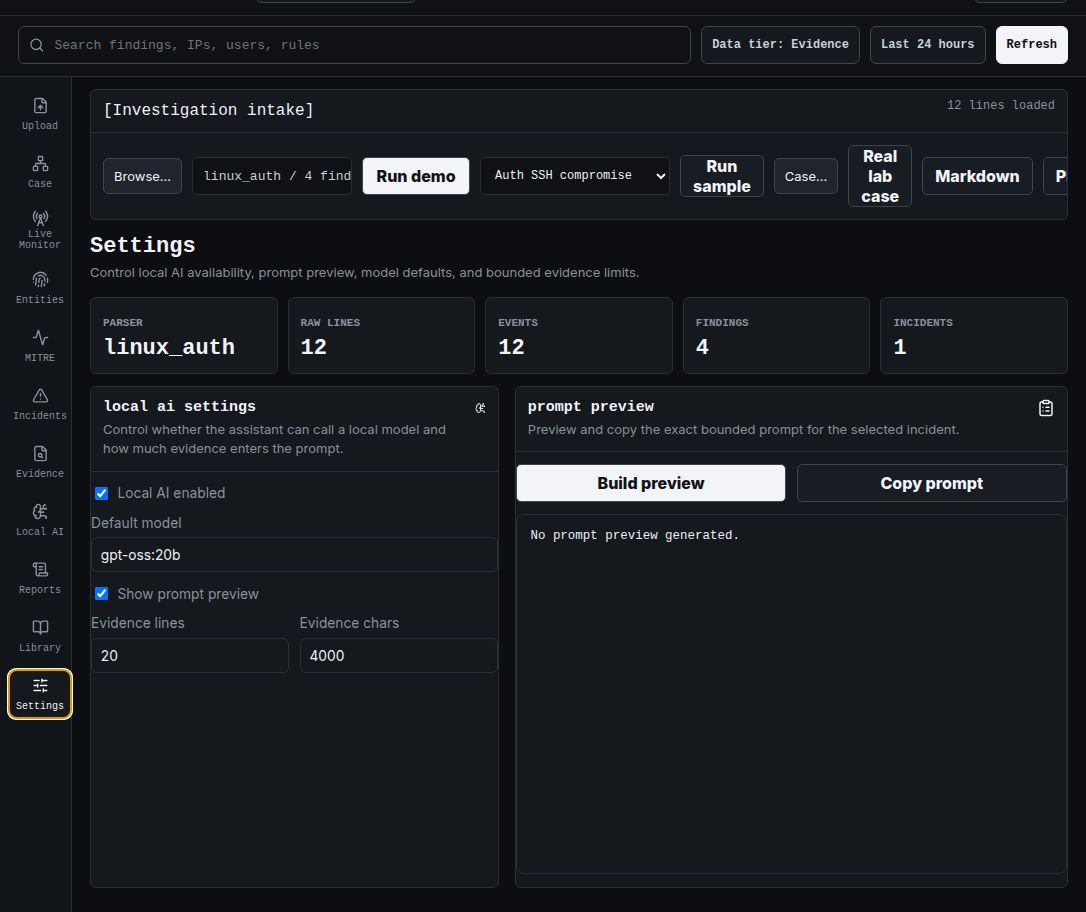Click the EVENTS 12 stat card
This screenshot has height=912, width=1086.
(578, 336)
